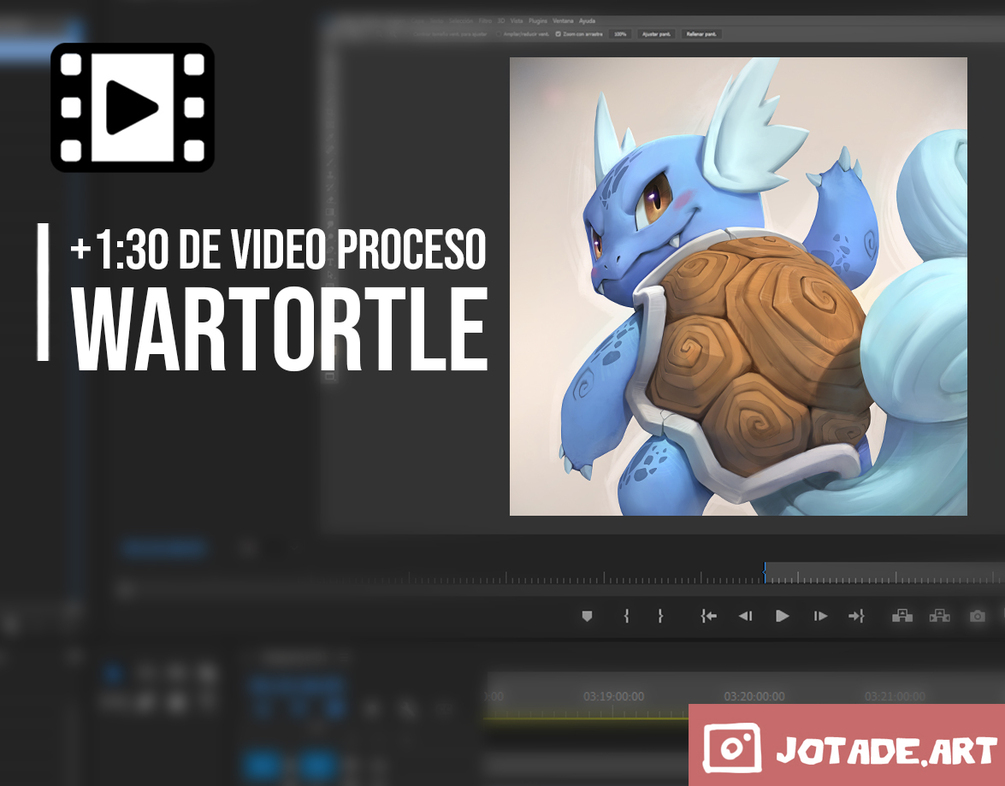Click timecode 03:21:00:00 on timeline ruler
The image size is (1005, 786).
coord(895,696)
